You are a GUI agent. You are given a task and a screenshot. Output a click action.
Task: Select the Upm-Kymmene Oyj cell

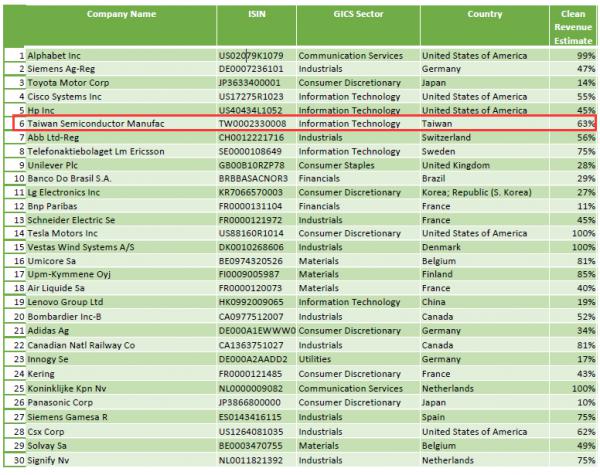click(x=121, y=274)
